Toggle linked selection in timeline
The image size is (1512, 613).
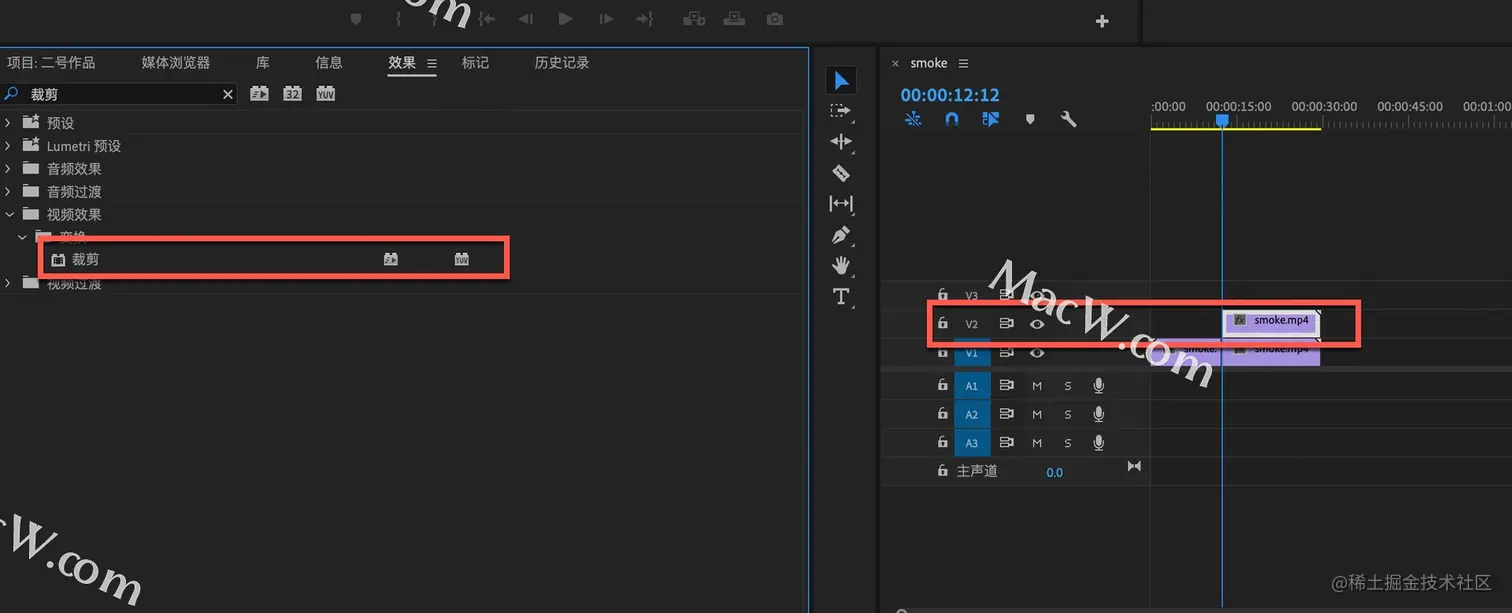[x=991, y=119]
